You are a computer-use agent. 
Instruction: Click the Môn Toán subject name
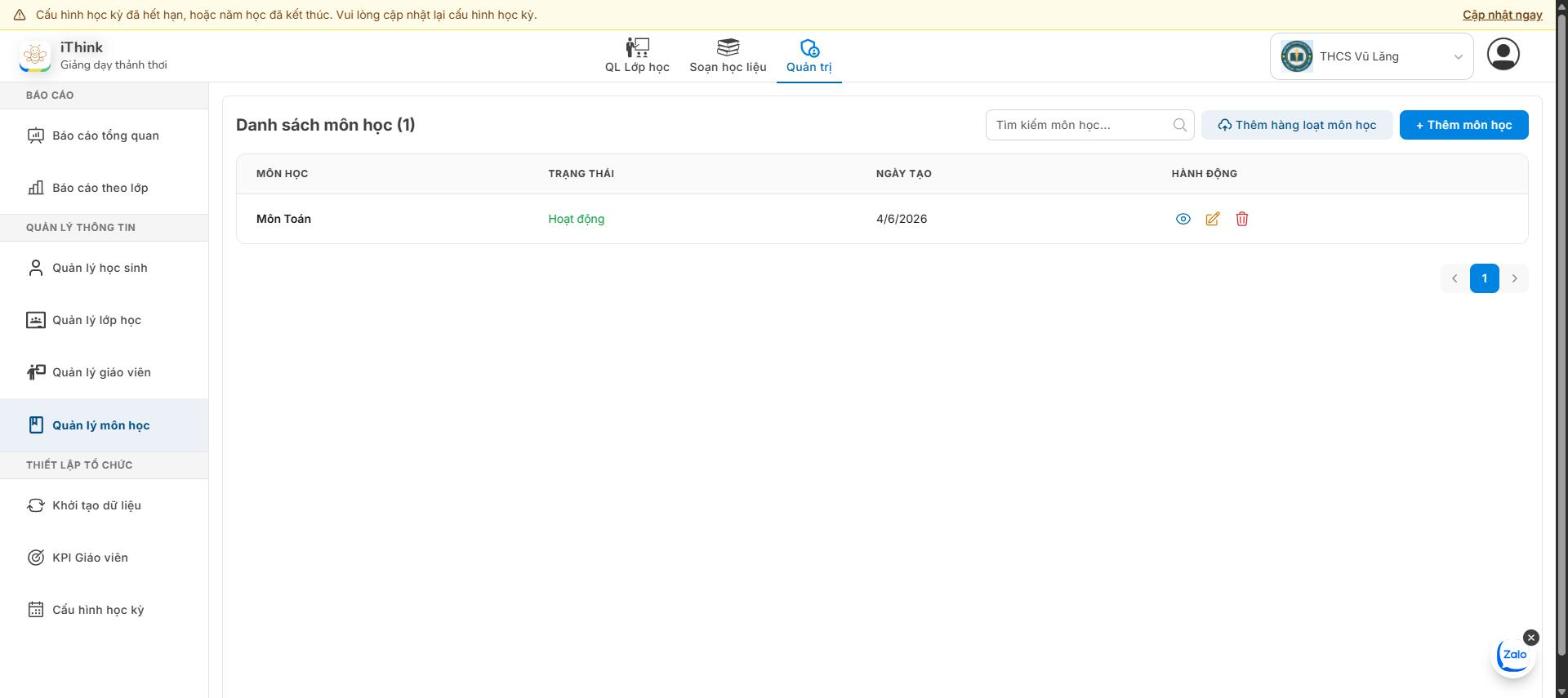click(283, 219)
